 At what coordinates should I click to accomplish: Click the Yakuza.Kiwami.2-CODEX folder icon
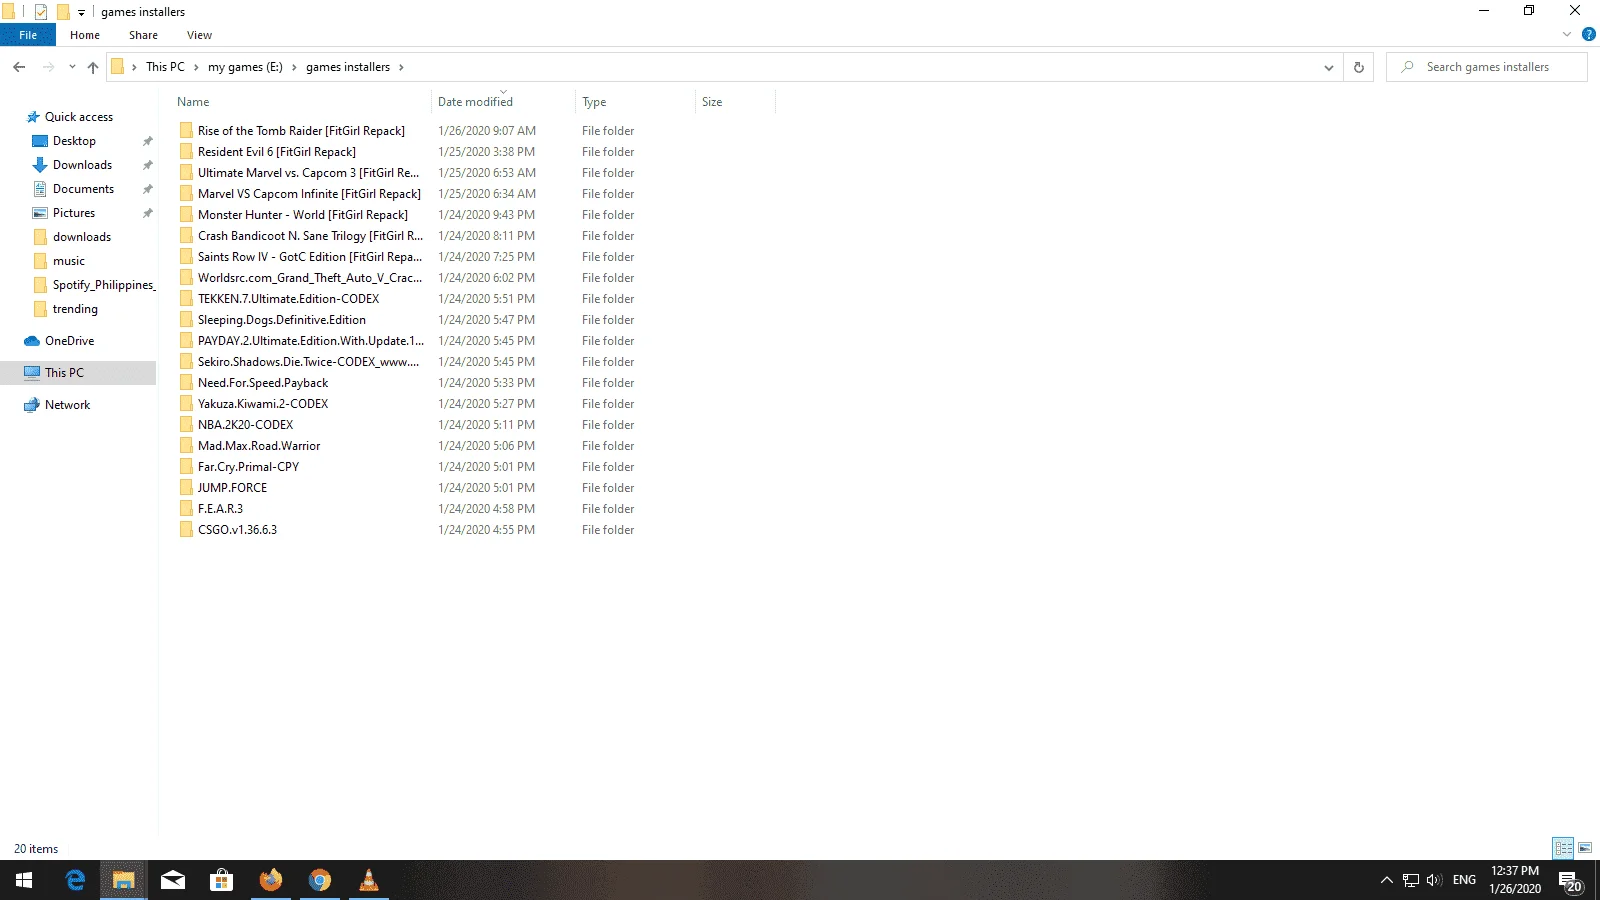coord(186,404)
